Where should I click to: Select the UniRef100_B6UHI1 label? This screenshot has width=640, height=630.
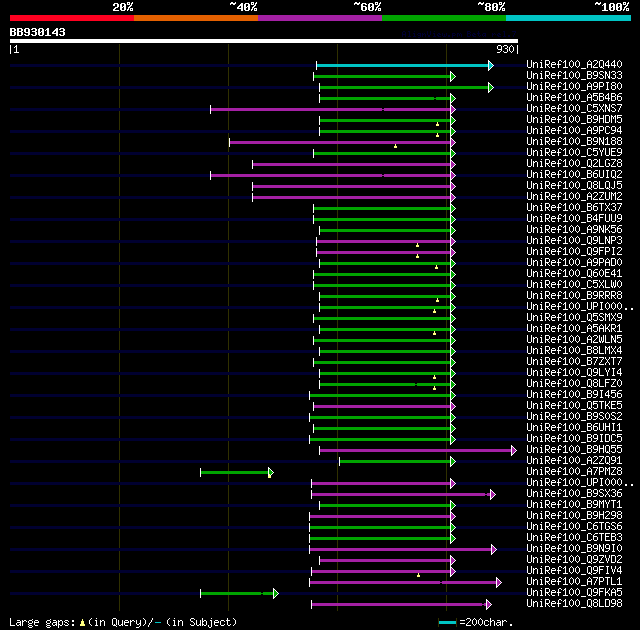click(x=574, y=428)
